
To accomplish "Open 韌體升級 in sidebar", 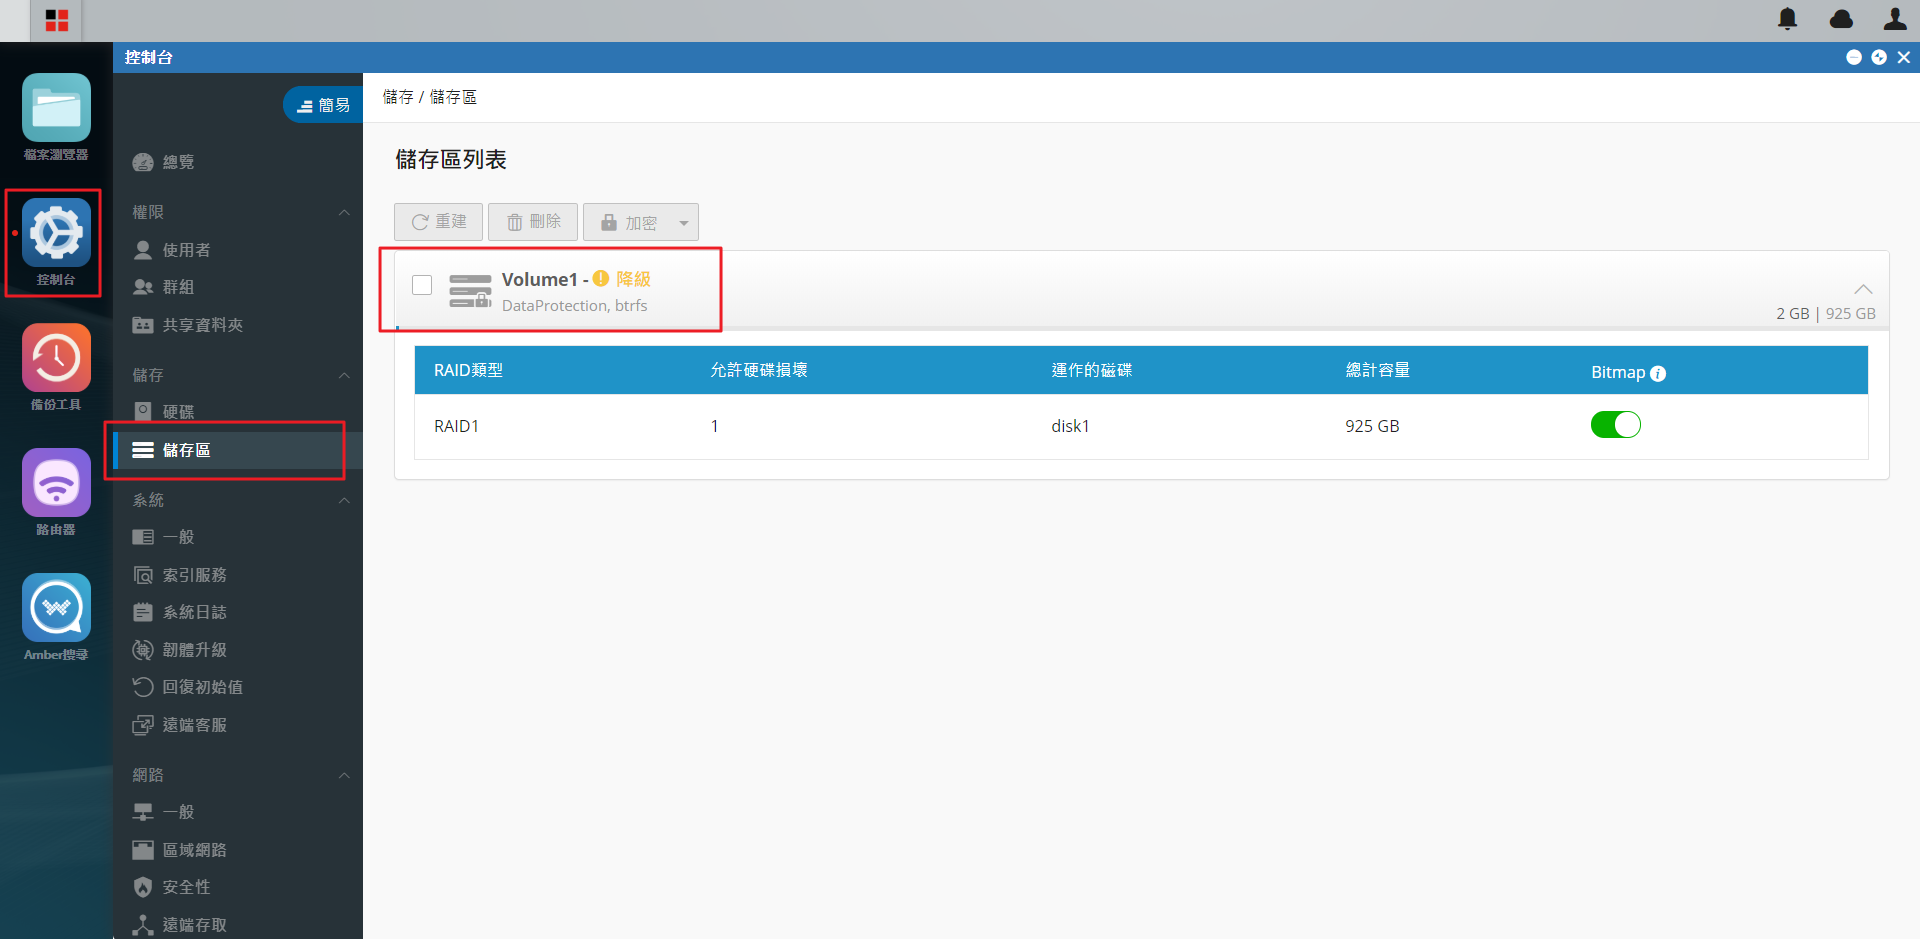I will pos(194,650).
